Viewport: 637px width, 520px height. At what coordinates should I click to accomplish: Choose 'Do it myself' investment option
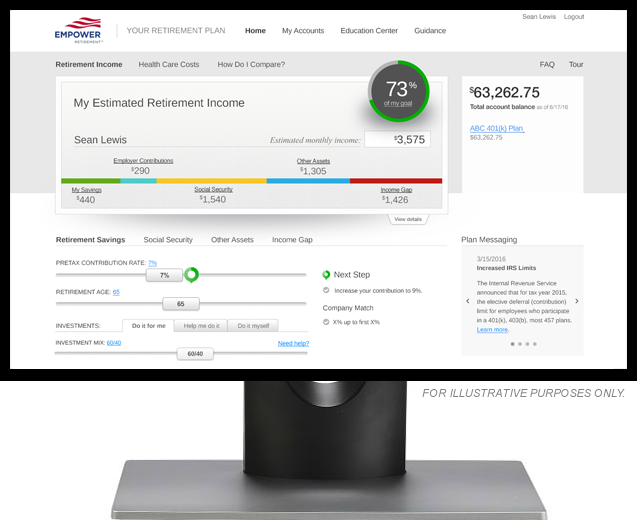[252, 326]
